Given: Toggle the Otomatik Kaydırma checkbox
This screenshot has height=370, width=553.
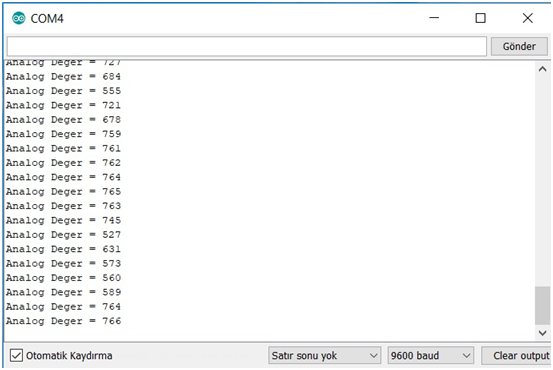Looking at the screenshot, I should click(x=16, y=356).
